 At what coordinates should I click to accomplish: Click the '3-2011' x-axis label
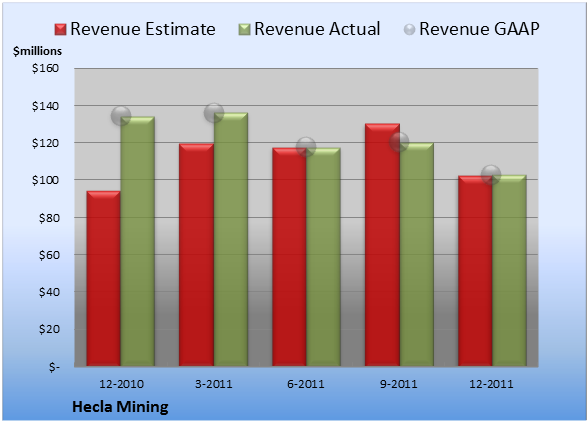point(214,384)
